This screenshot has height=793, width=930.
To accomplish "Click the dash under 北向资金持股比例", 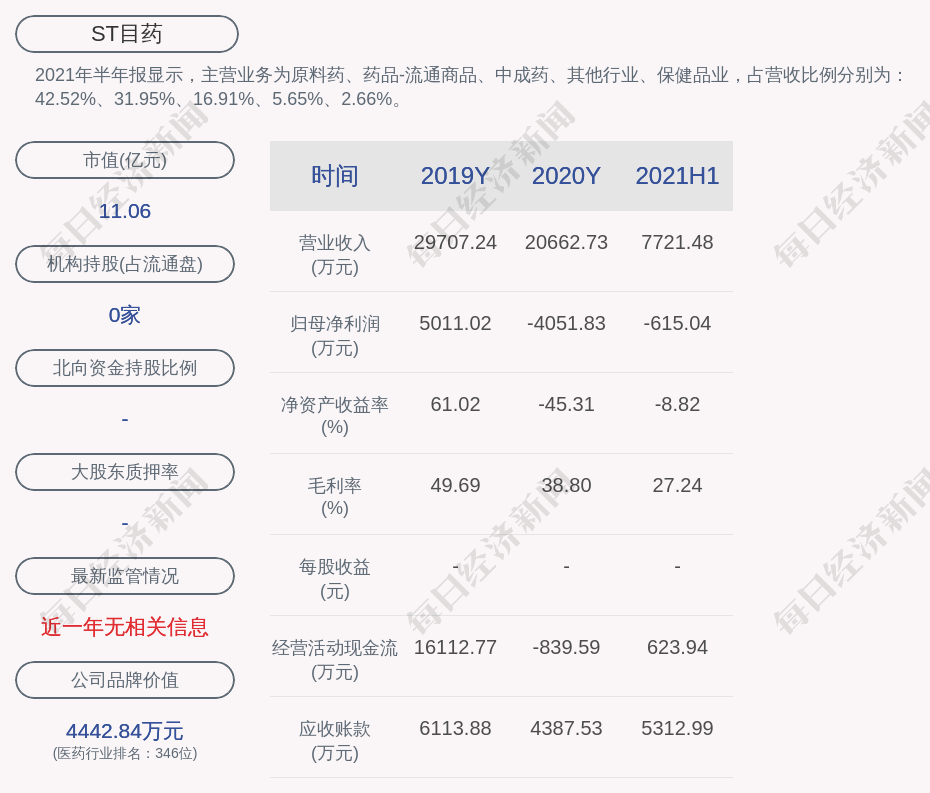I will coord(125,420).
